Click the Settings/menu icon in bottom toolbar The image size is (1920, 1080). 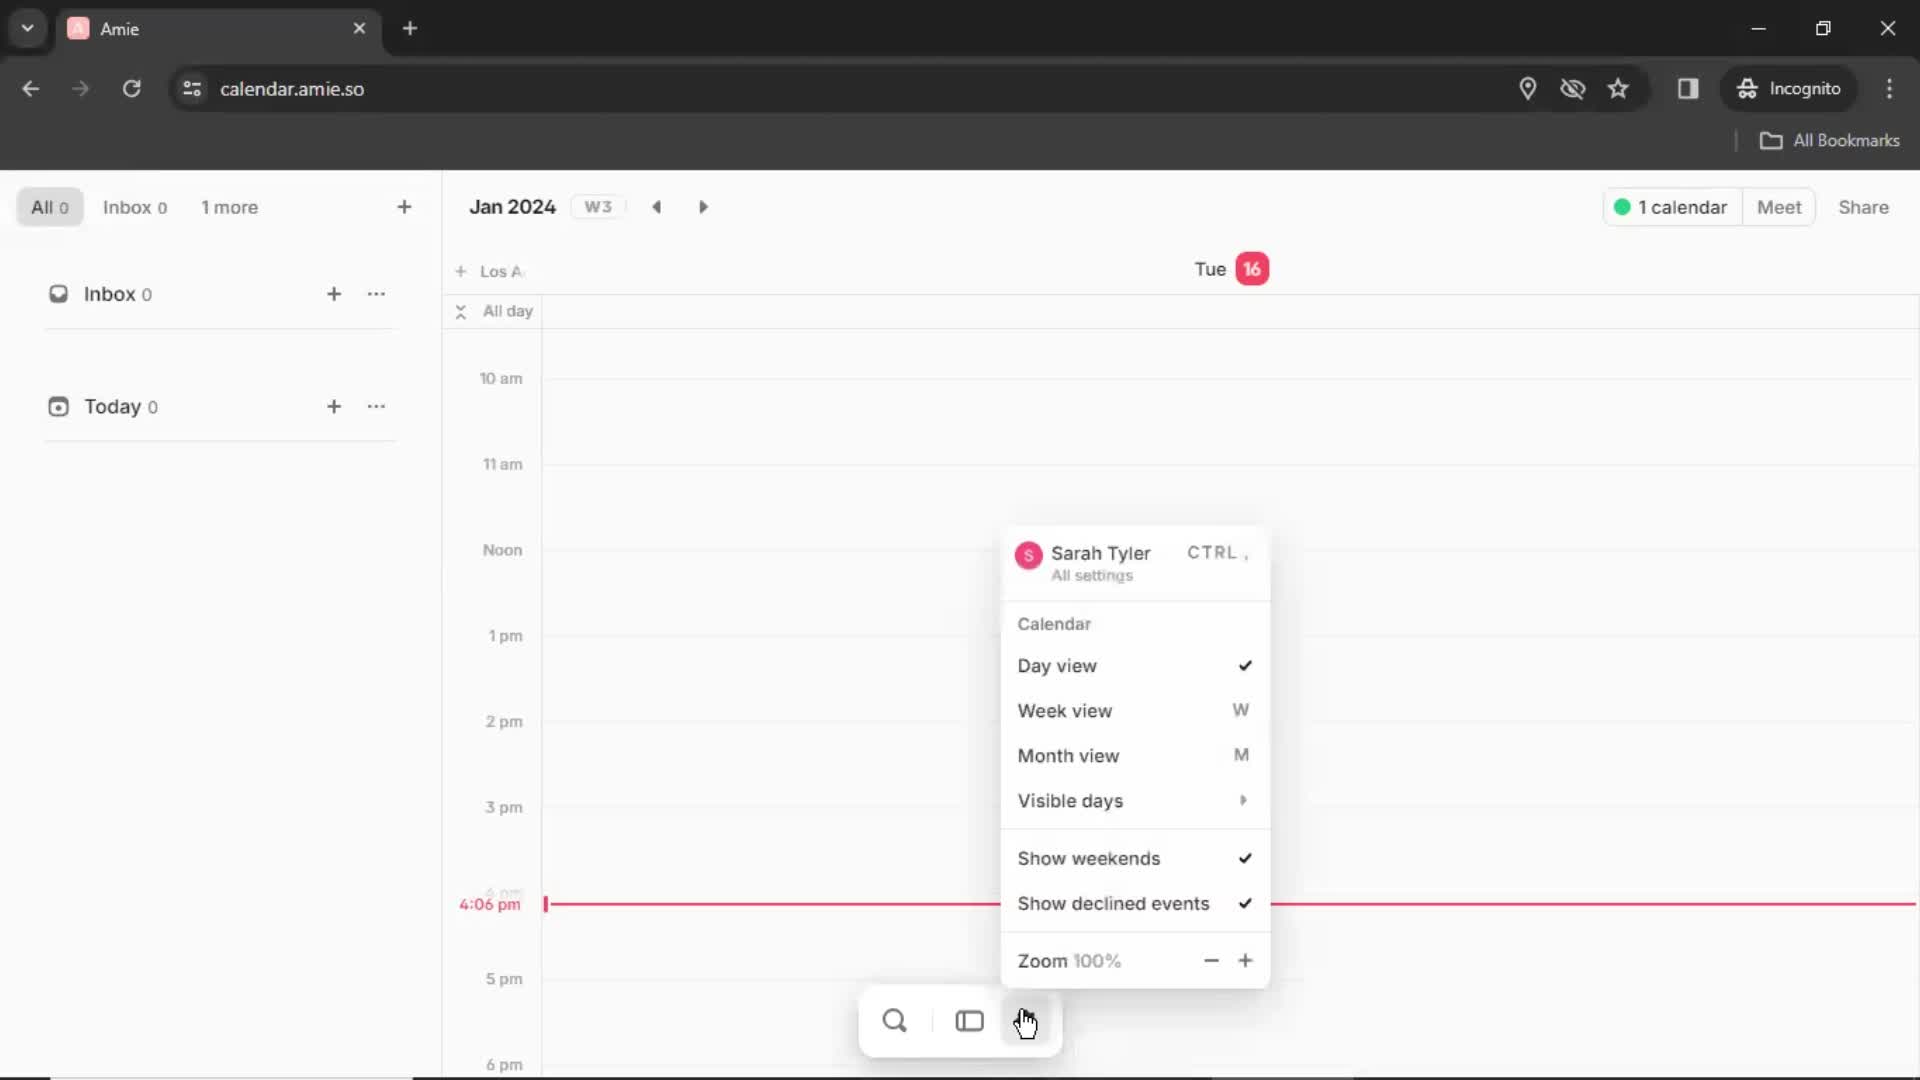[x=1027, y=1019]
